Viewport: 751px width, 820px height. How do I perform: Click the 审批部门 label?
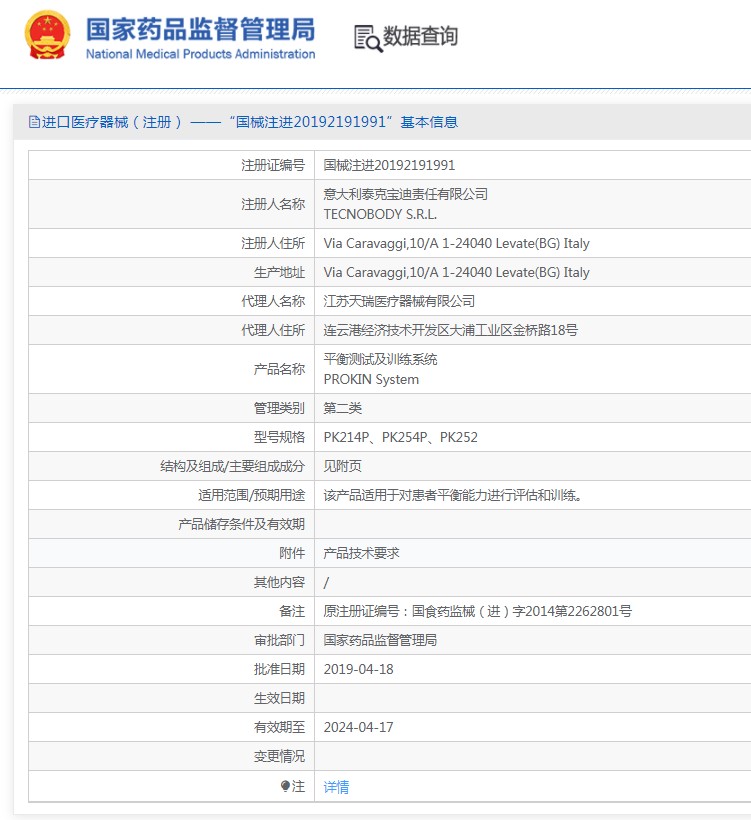279,640
